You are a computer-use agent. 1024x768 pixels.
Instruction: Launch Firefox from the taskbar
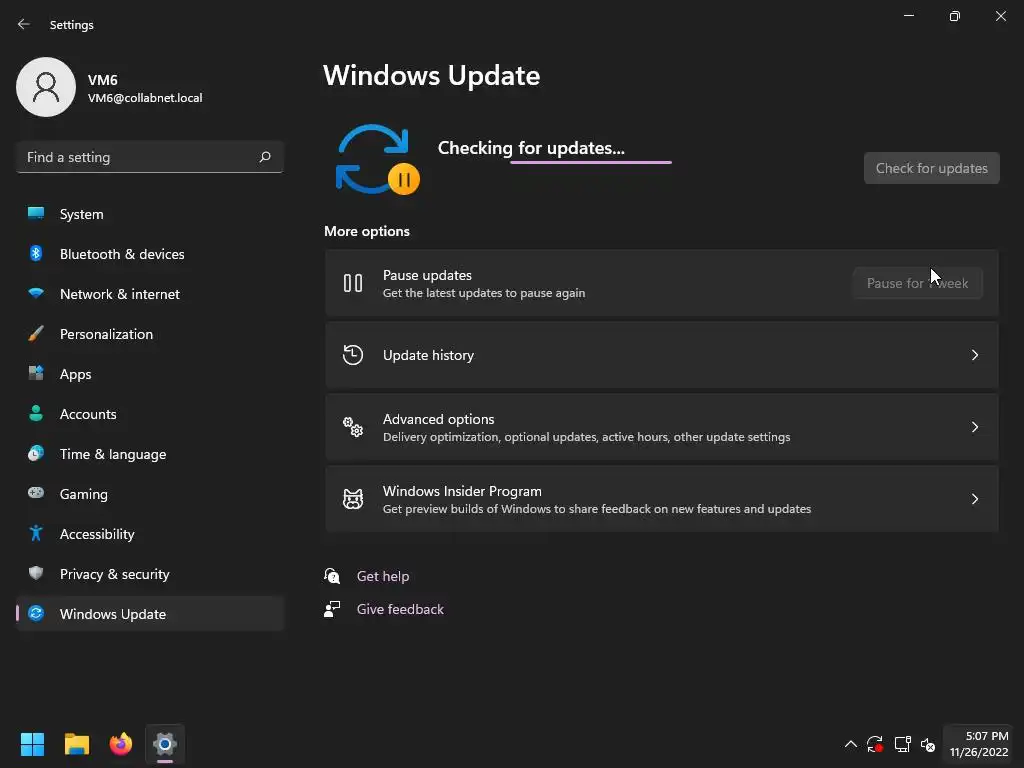[121, 744]
